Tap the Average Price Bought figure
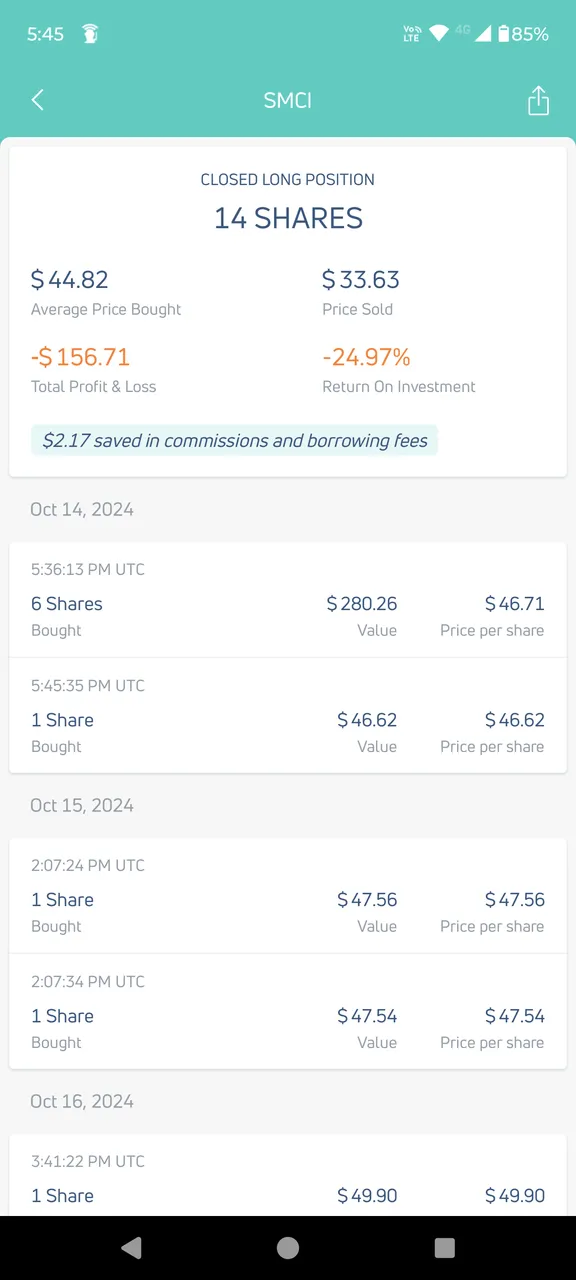Viewport: 576px width, 1280px height. 69,280
